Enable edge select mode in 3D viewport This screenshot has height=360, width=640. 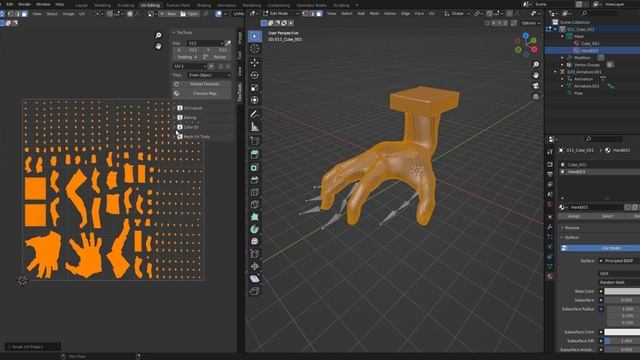[312, 13]
